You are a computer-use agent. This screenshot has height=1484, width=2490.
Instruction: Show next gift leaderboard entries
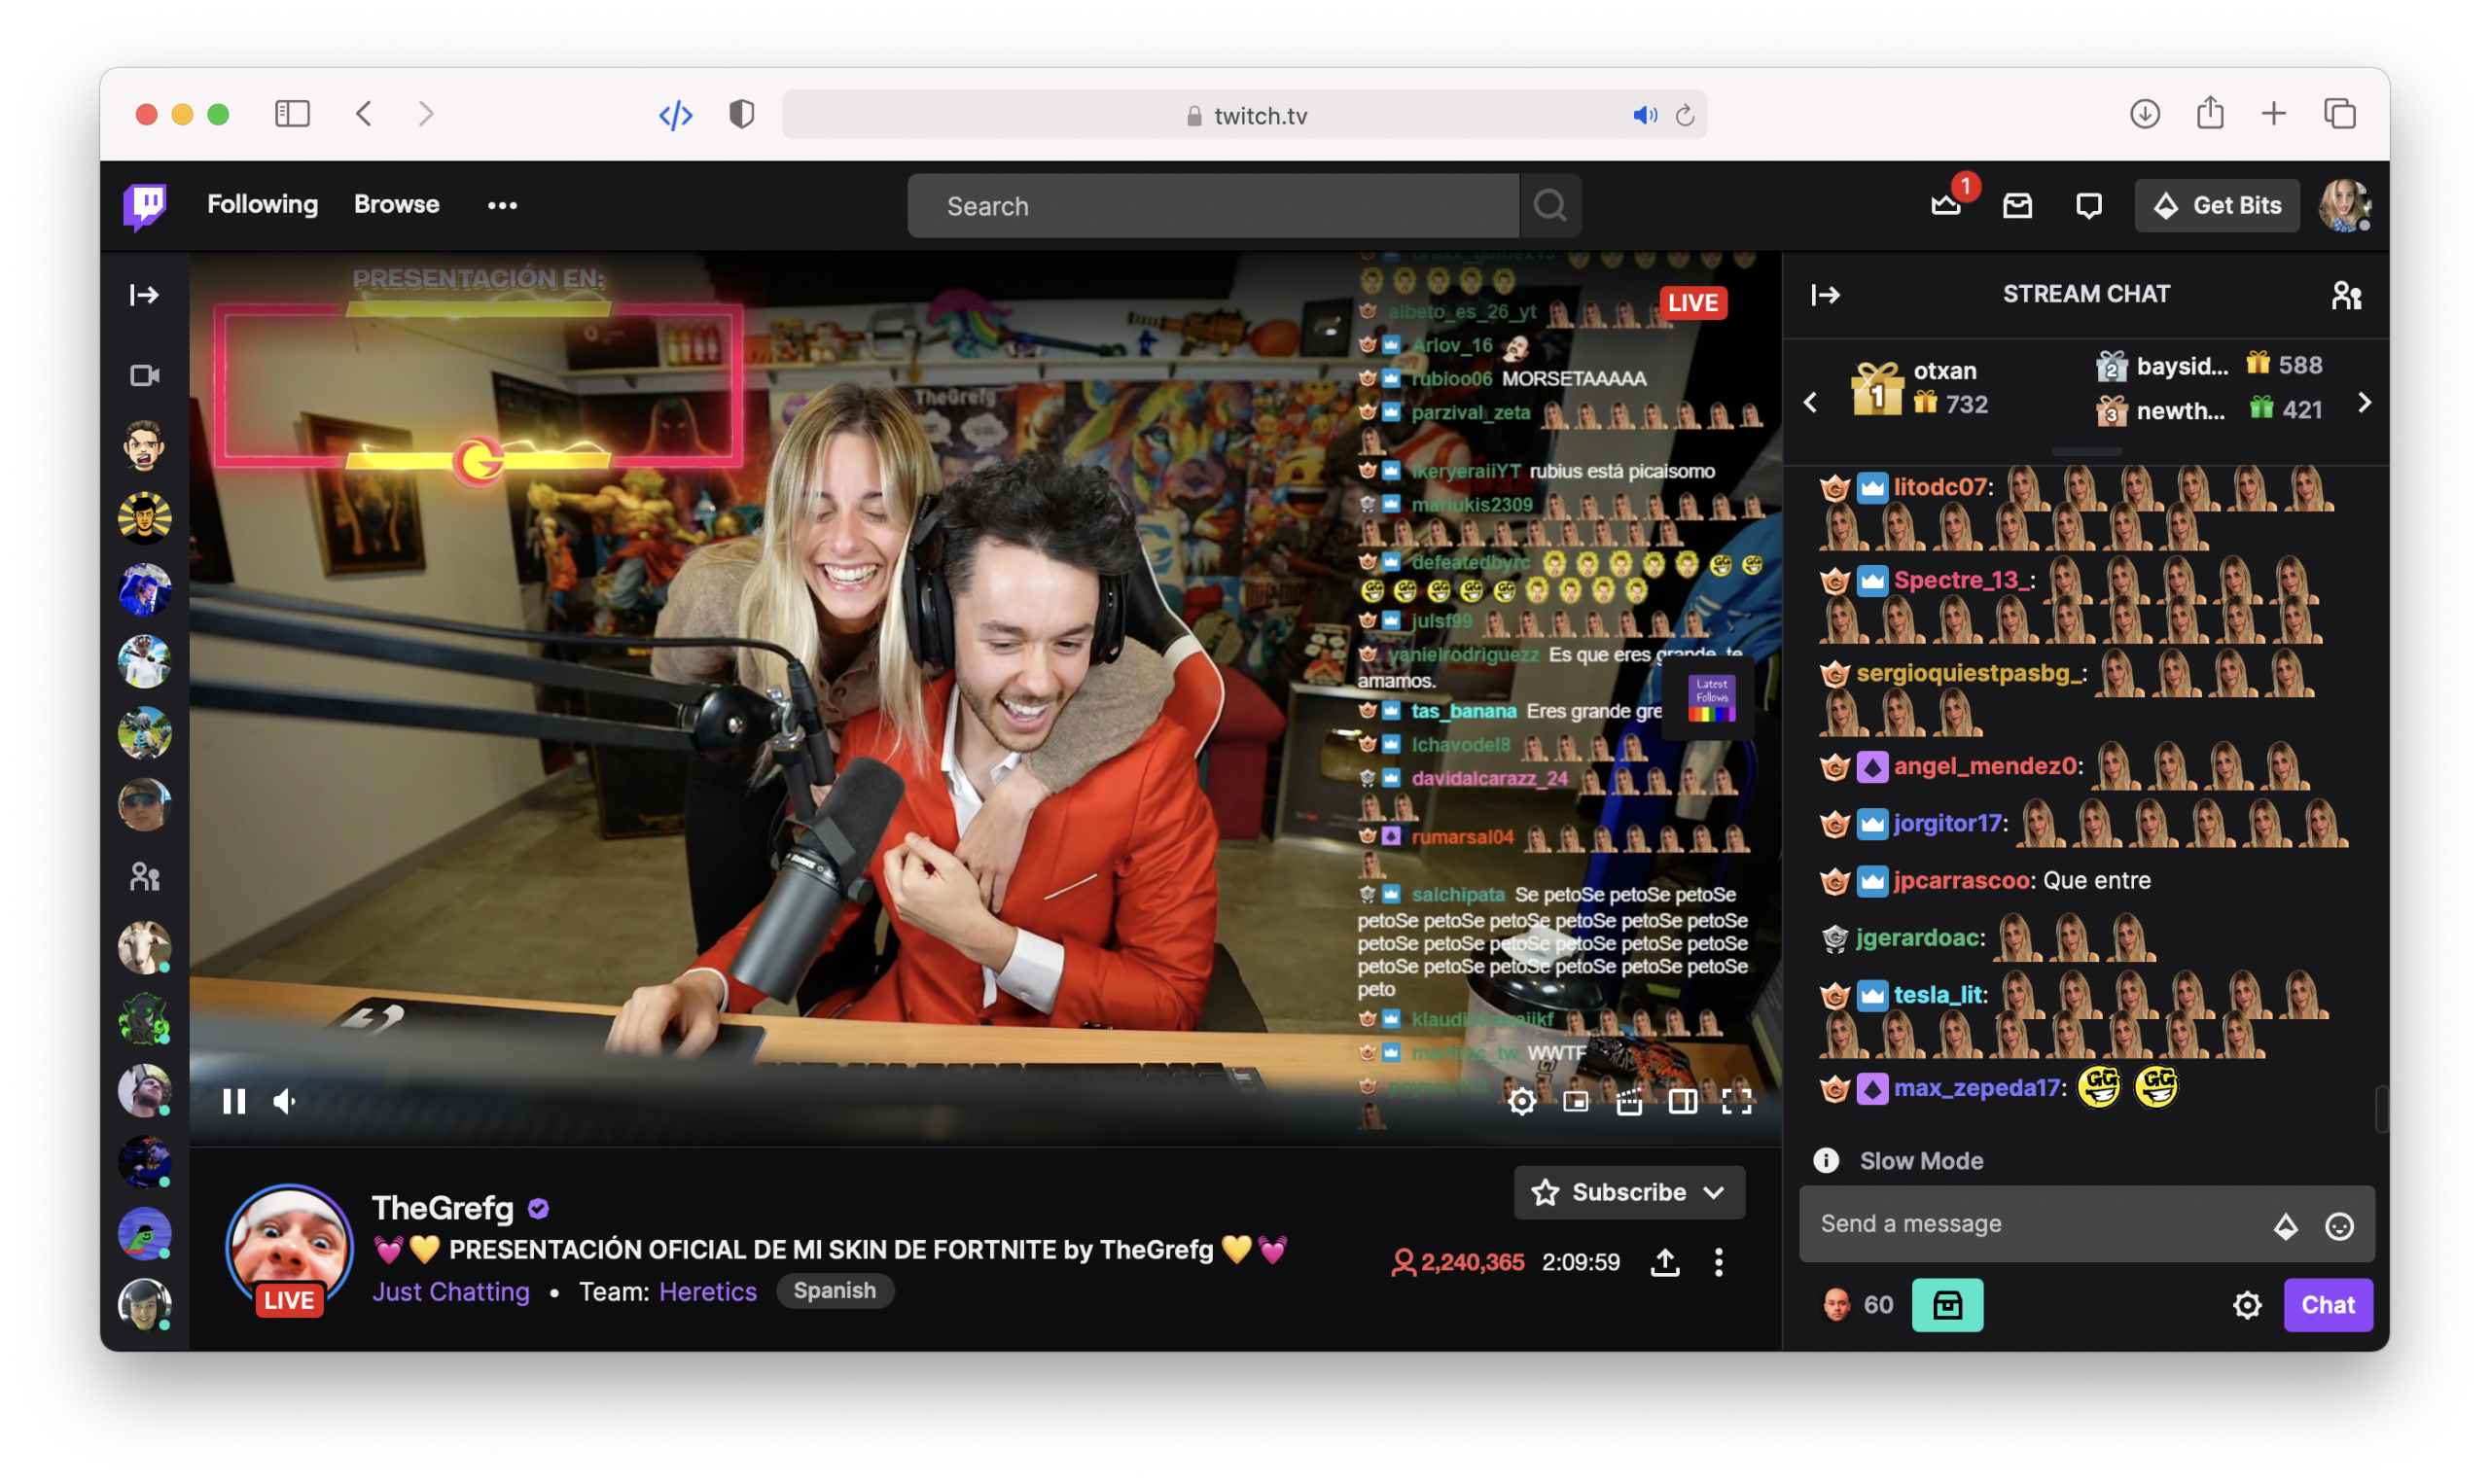click(2364, 402)
